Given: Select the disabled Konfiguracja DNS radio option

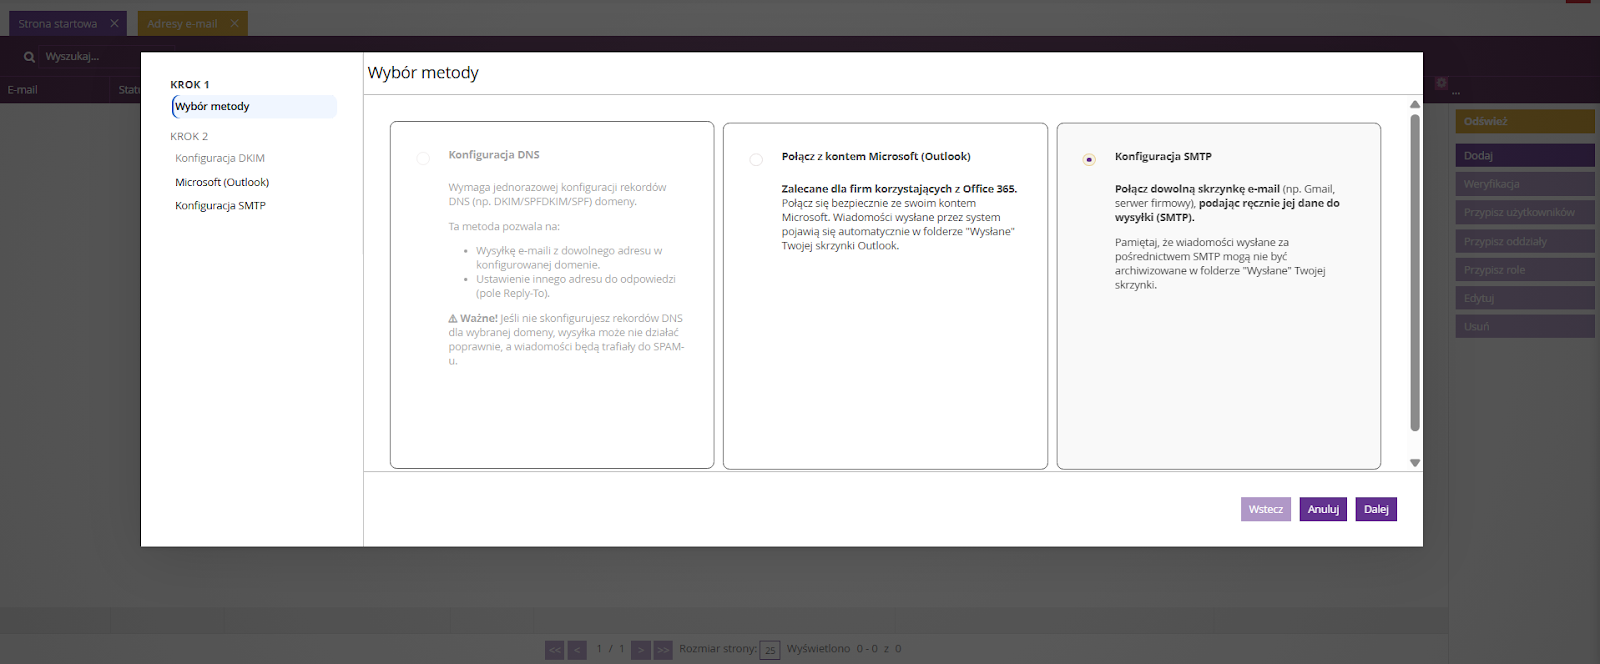Looking at the screenshot, I should (x=423, y=158).
